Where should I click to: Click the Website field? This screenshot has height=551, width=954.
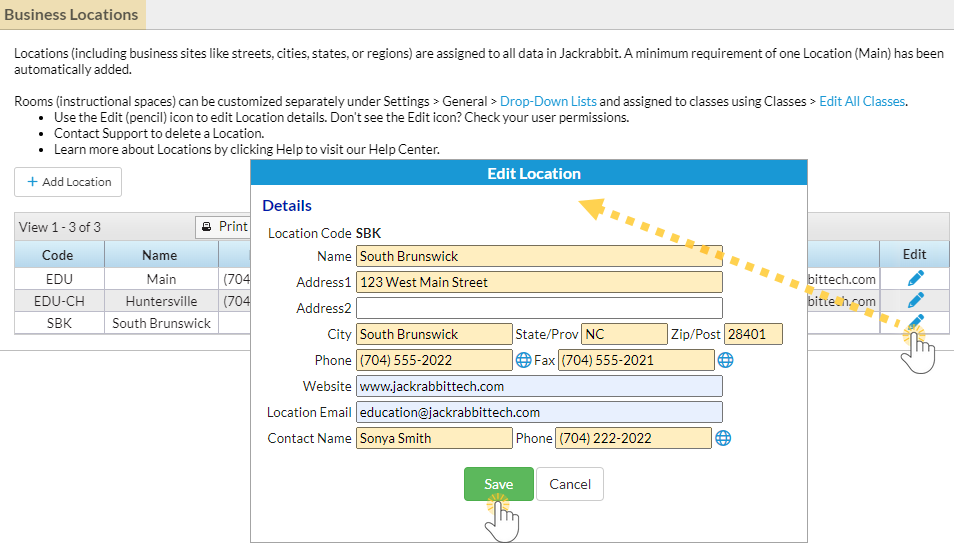[539, 386]
